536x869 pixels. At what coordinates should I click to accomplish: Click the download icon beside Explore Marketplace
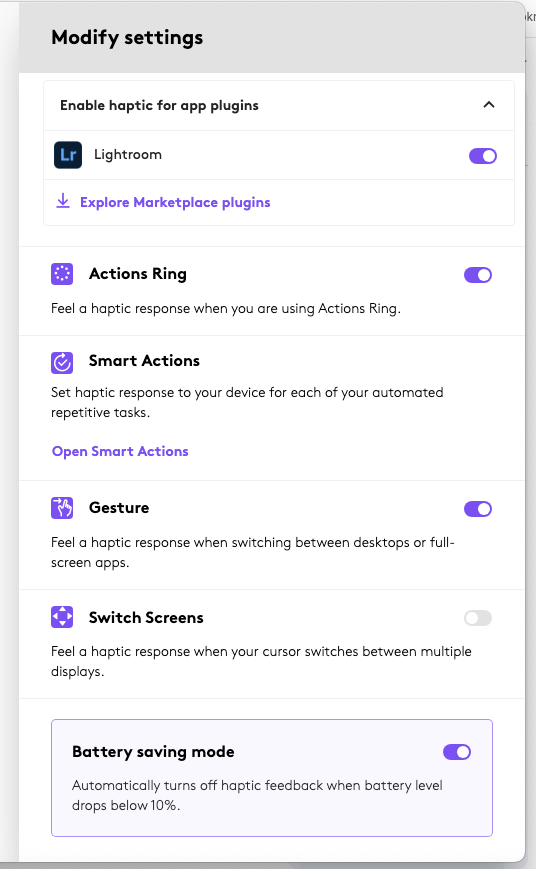point(63,201)
